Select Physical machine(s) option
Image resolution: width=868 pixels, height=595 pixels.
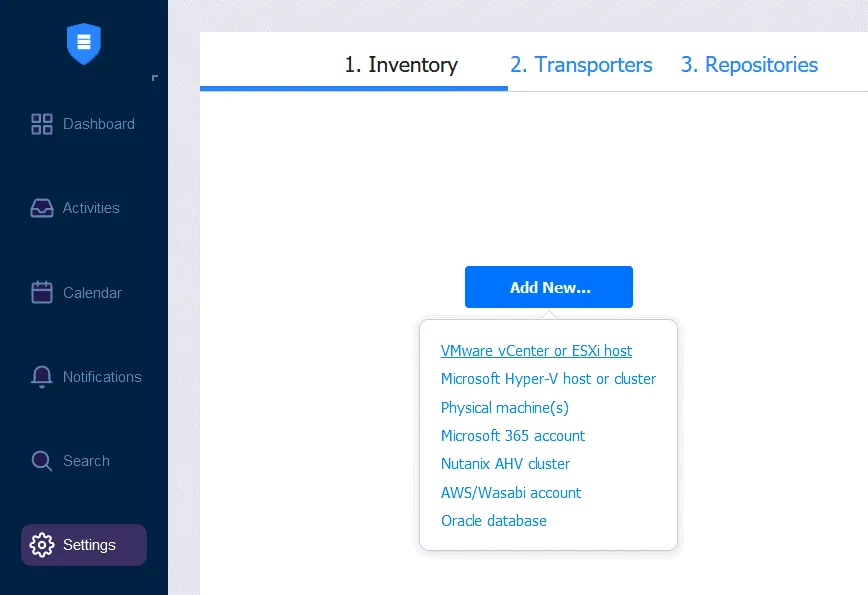[505, 408]
